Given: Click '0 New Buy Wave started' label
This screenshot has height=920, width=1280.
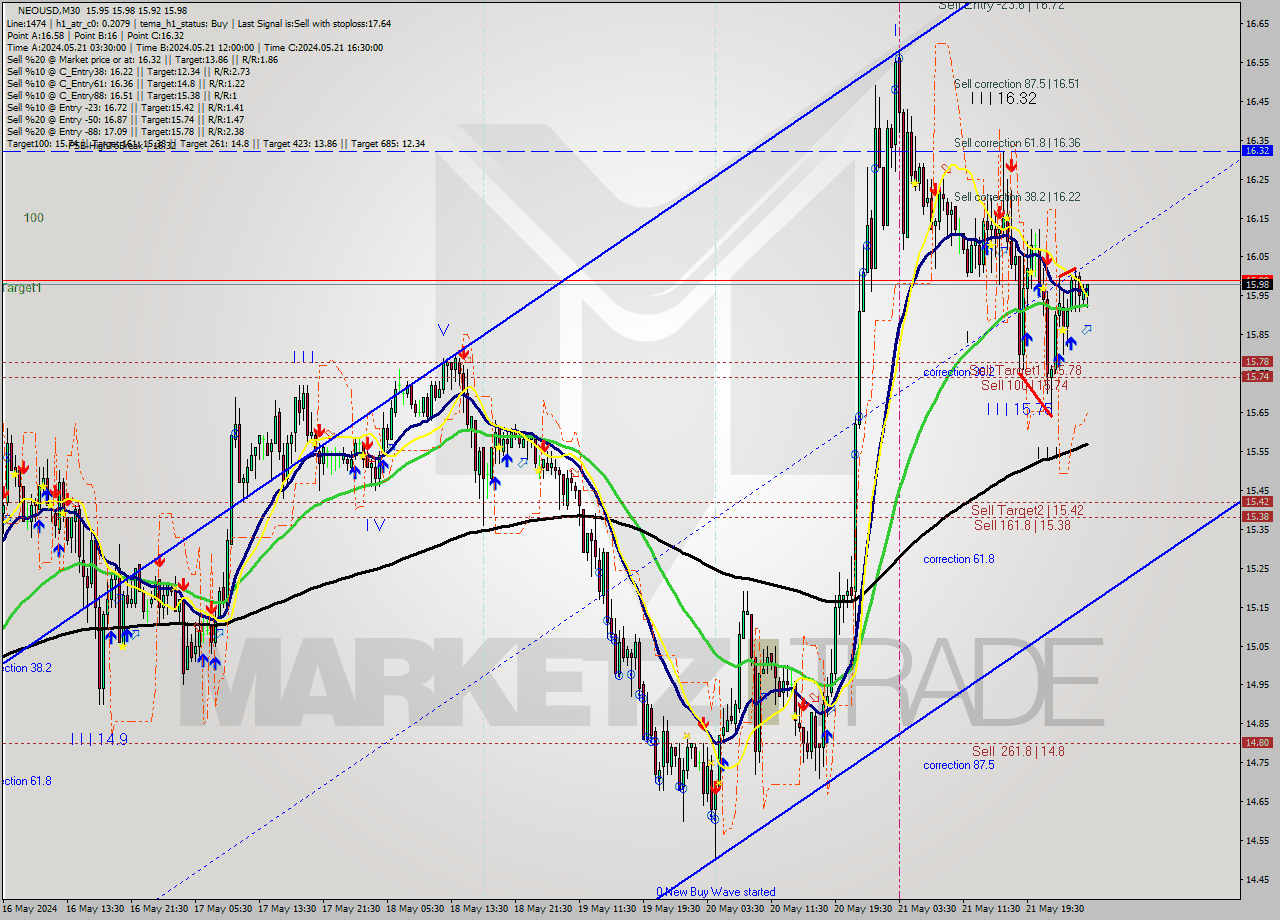Looking at the screenshot, I should pyautogui.click(x=715, y=892).
